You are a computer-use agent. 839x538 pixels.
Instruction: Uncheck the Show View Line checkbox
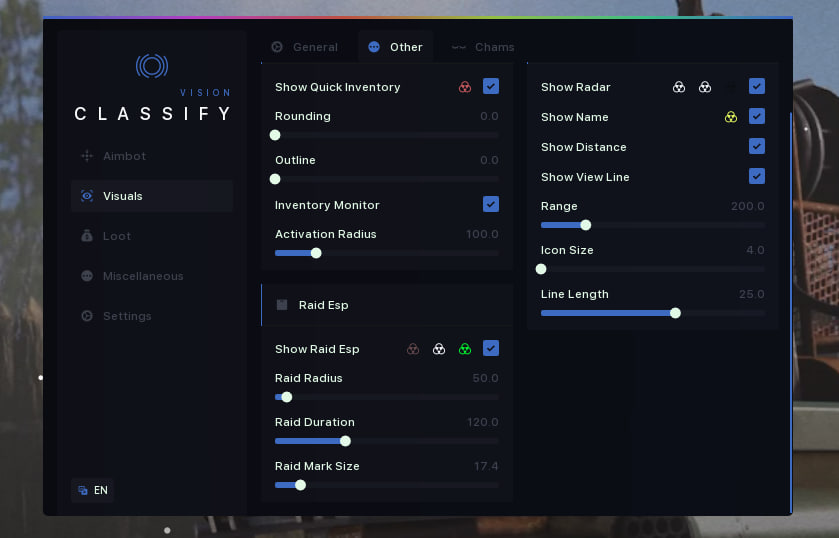(x=757, y=176)
